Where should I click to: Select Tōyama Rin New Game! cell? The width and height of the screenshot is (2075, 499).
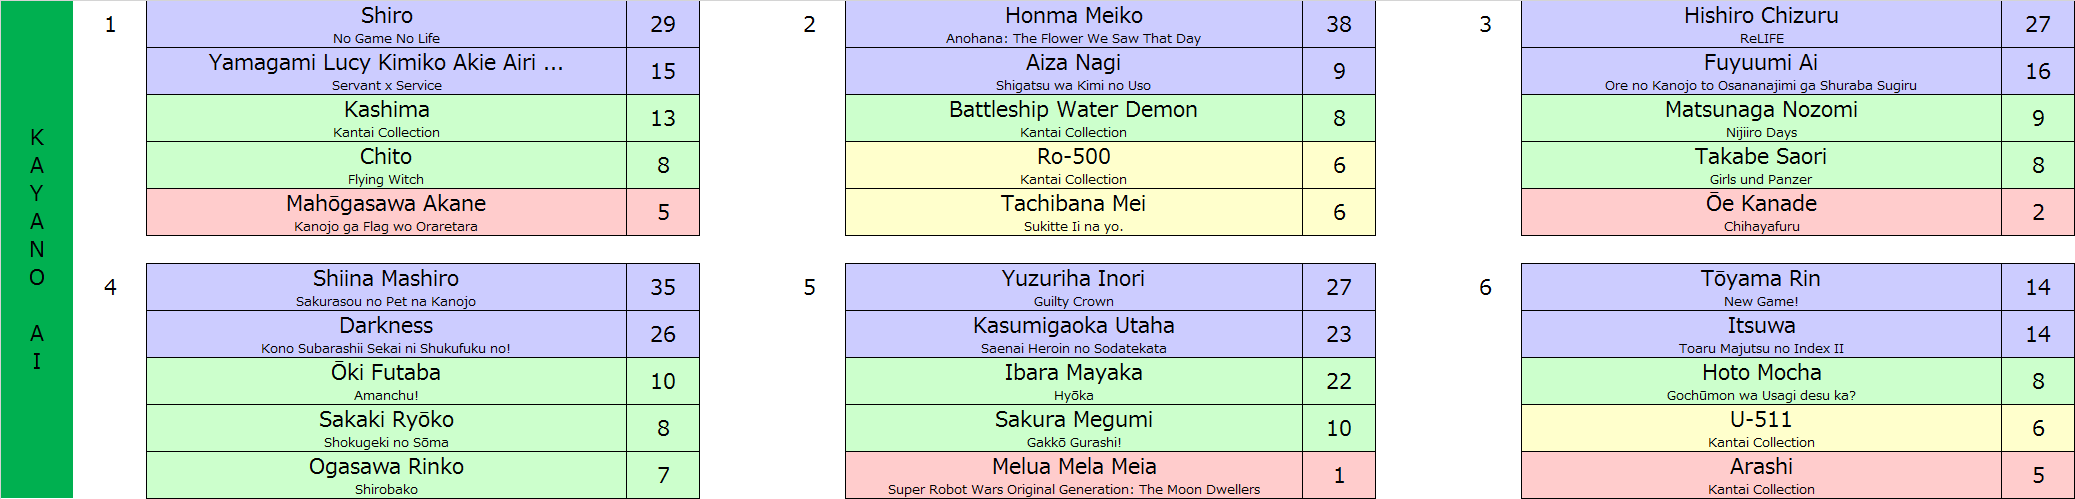coord(1761,287)
